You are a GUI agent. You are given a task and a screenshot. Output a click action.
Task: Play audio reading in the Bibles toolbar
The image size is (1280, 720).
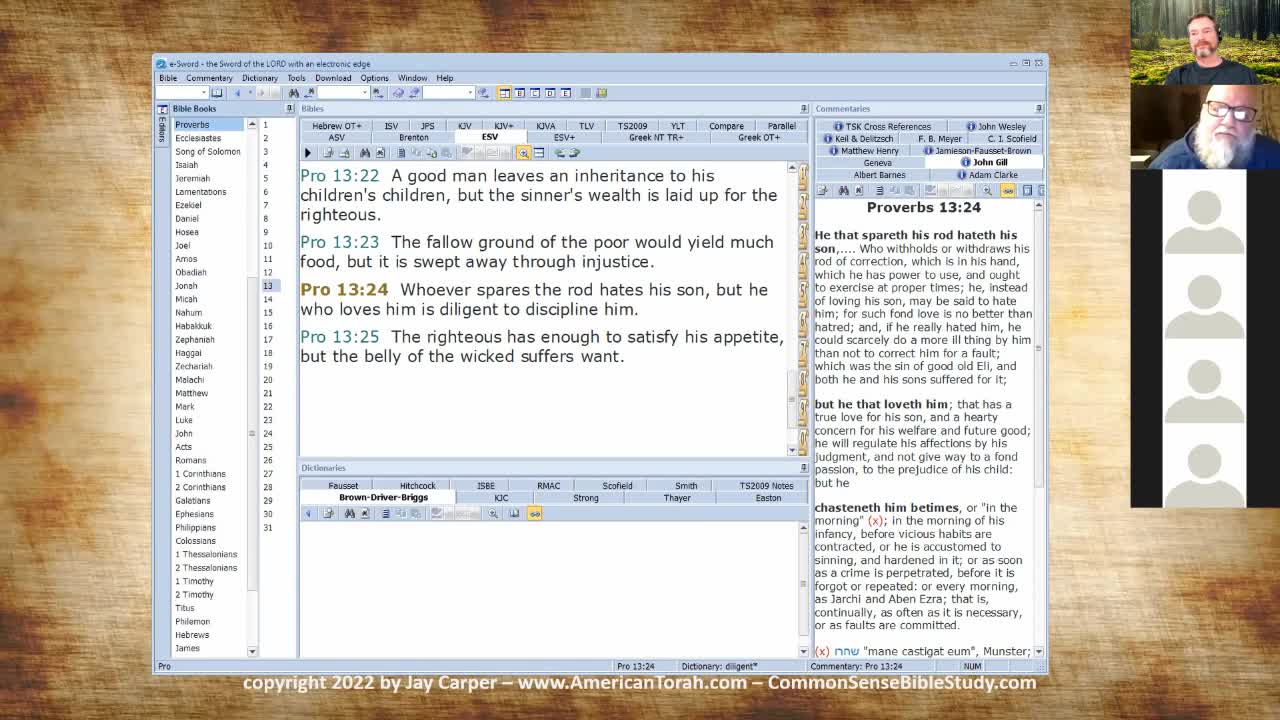pos(308,152)
